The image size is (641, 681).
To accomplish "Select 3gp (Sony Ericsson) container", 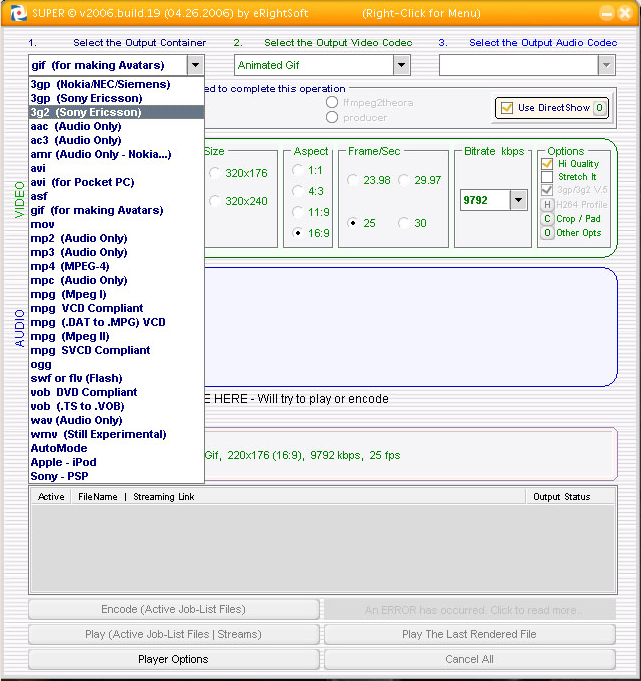I will (x=116, y=98).
